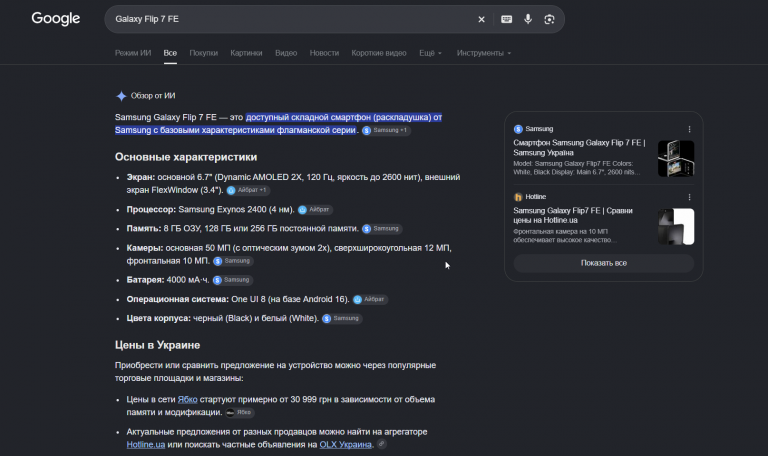Follow the Ябко hyperlink in prices

click(187, 400)
